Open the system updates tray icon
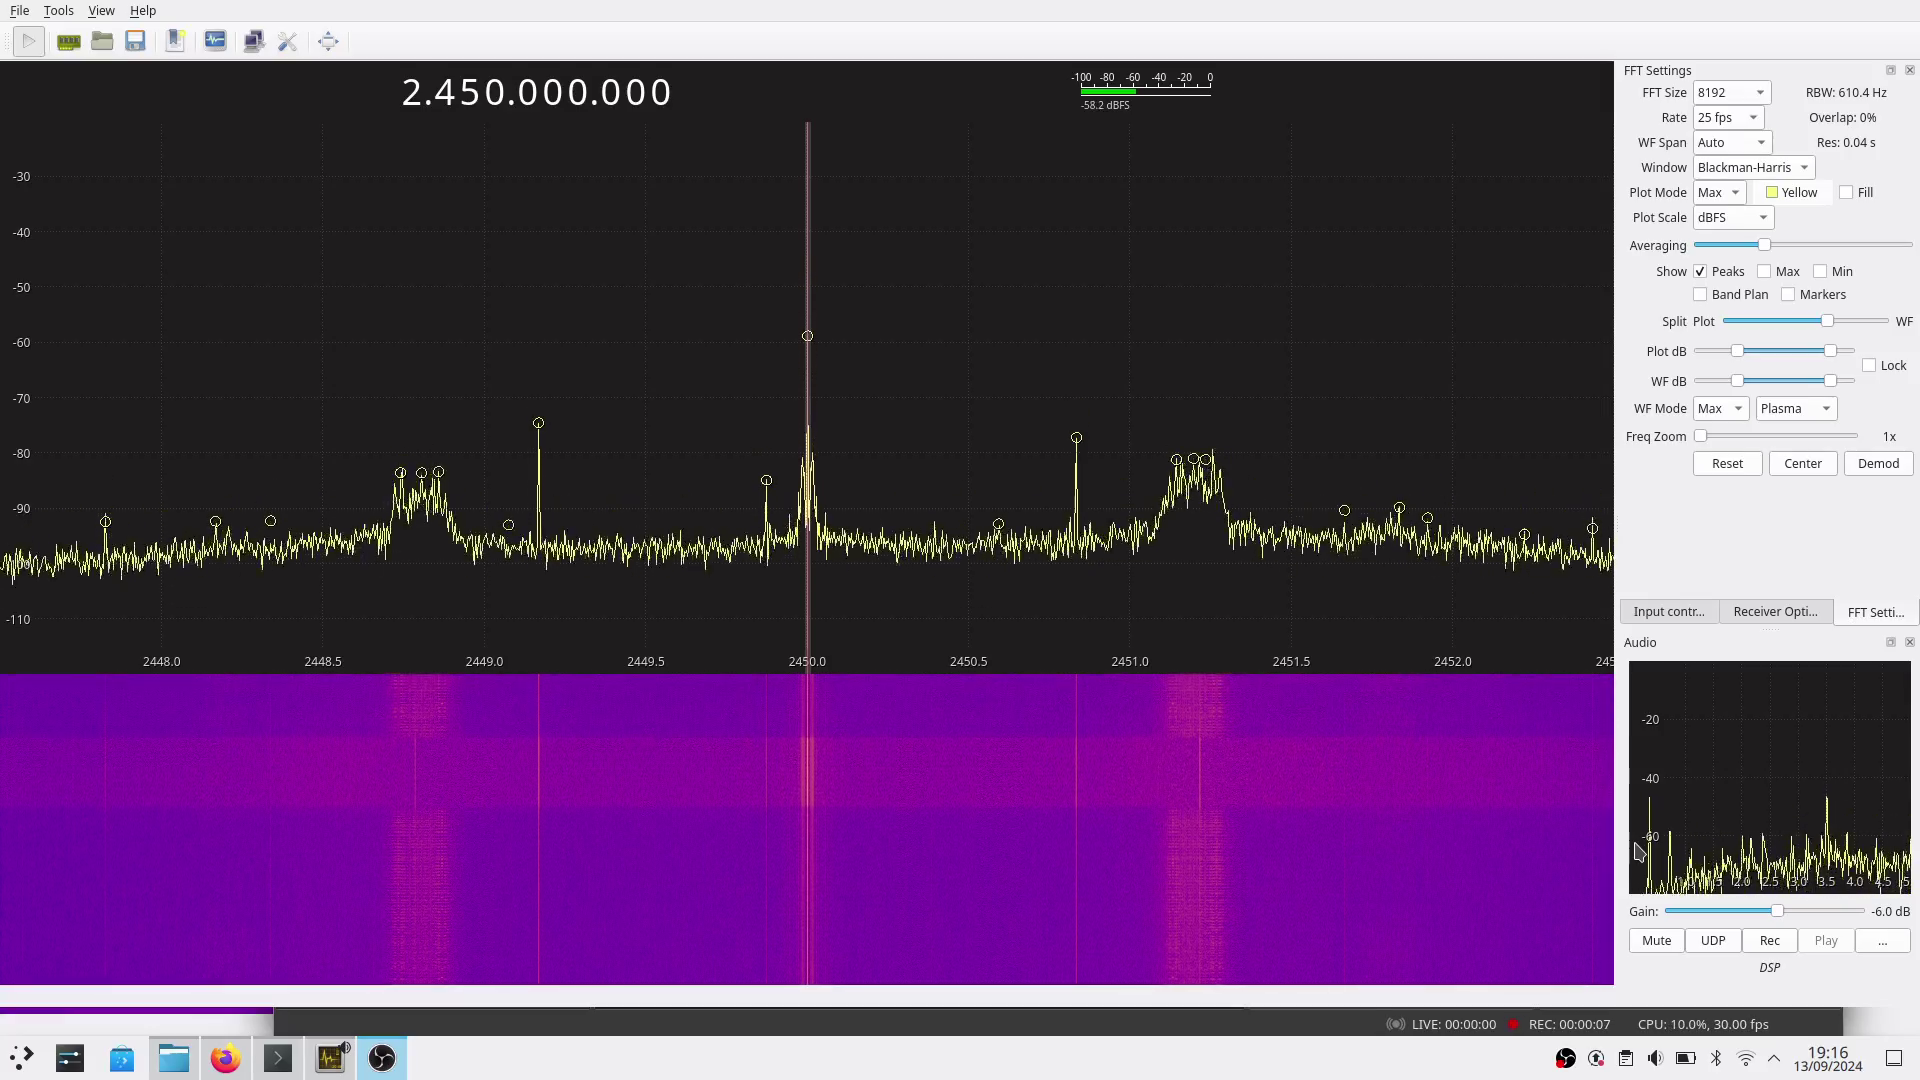Image resolution: width=1920 pixels, height=1080 pixels. pos(1596,1058)
